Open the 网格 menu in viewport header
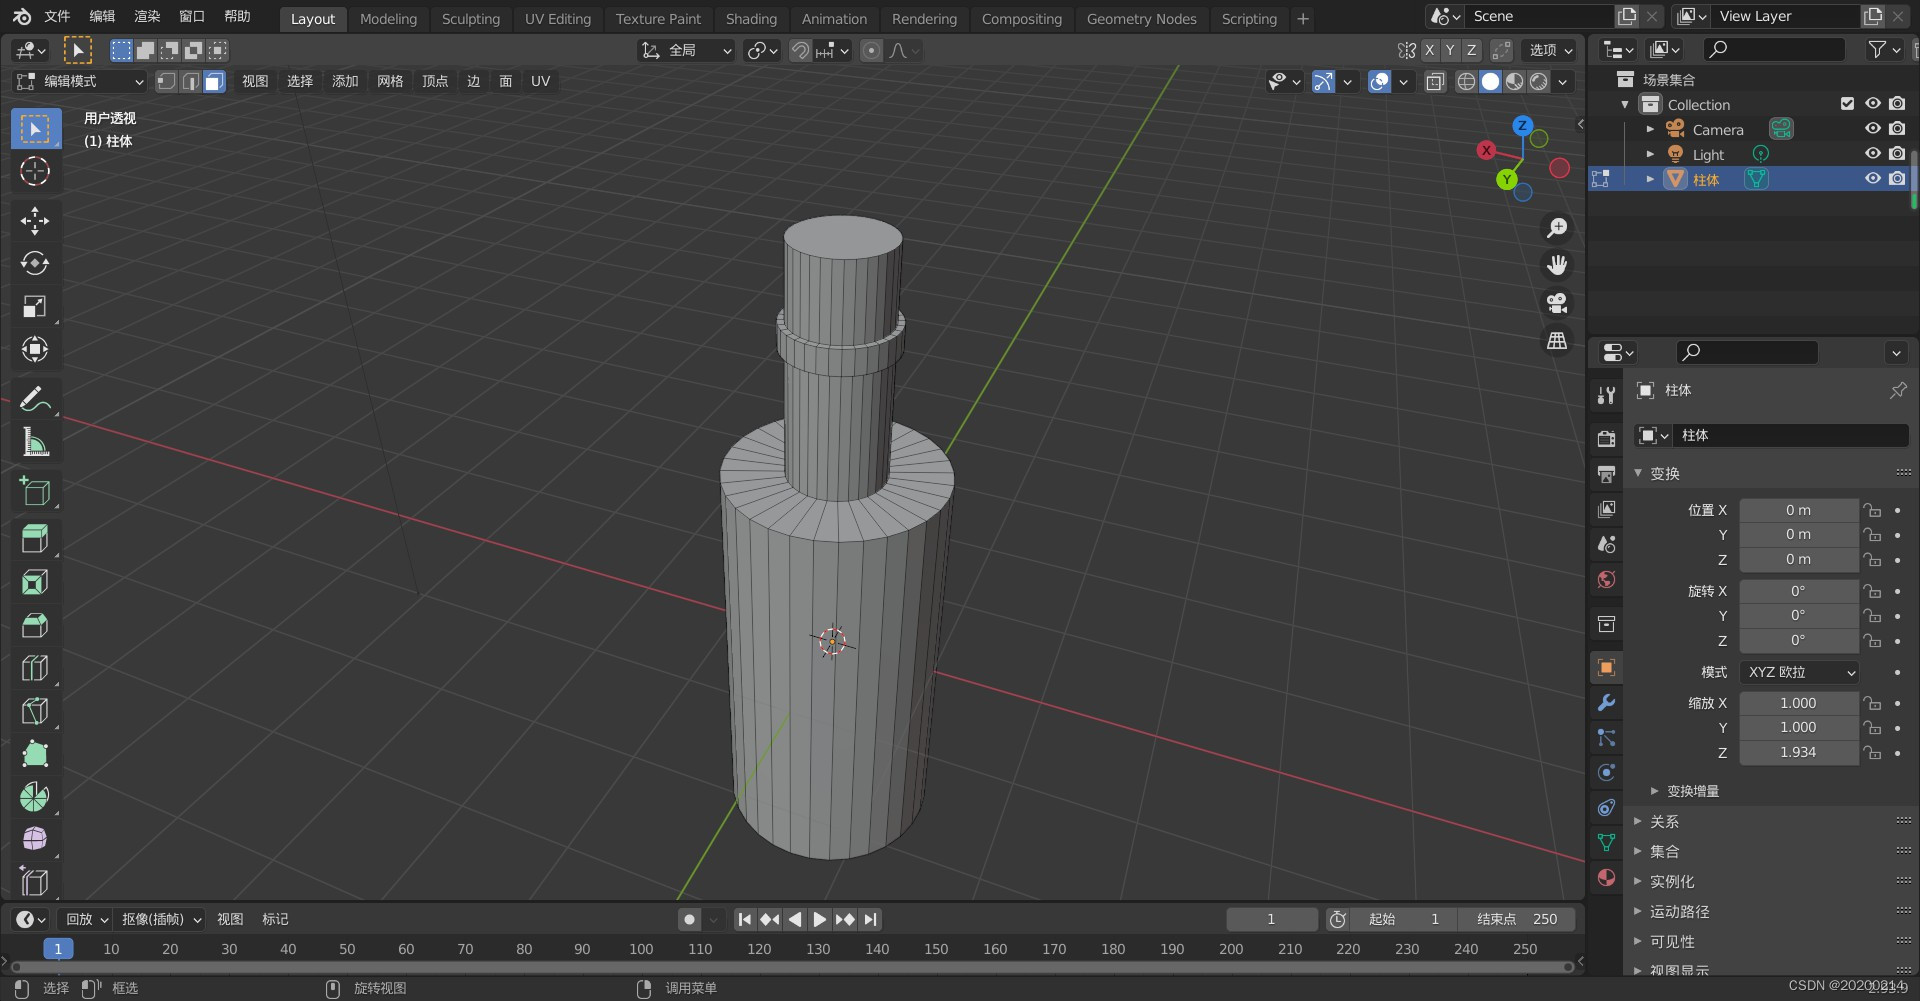1920x1001 pixels. [x=390, y=82]
